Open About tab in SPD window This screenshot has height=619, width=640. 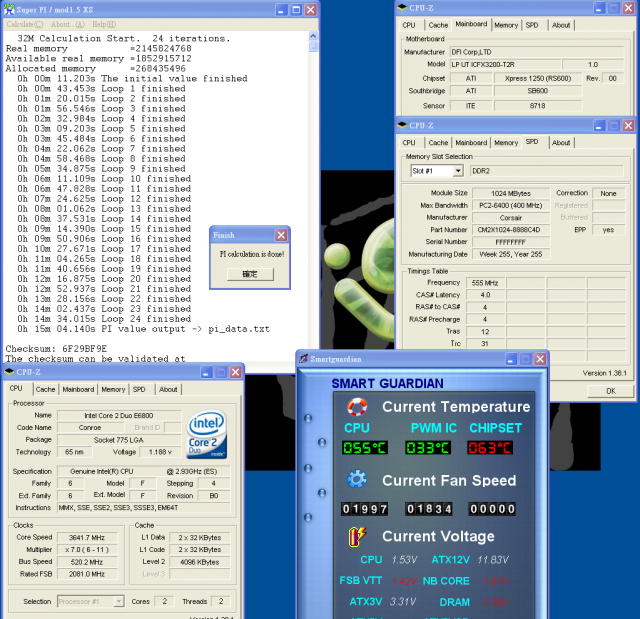(x=561, y=143)
